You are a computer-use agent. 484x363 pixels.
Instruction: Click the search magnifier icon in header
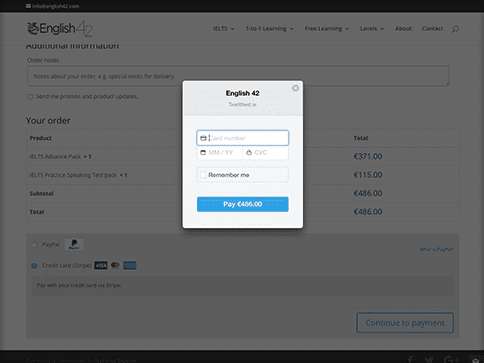click(455, 29)
